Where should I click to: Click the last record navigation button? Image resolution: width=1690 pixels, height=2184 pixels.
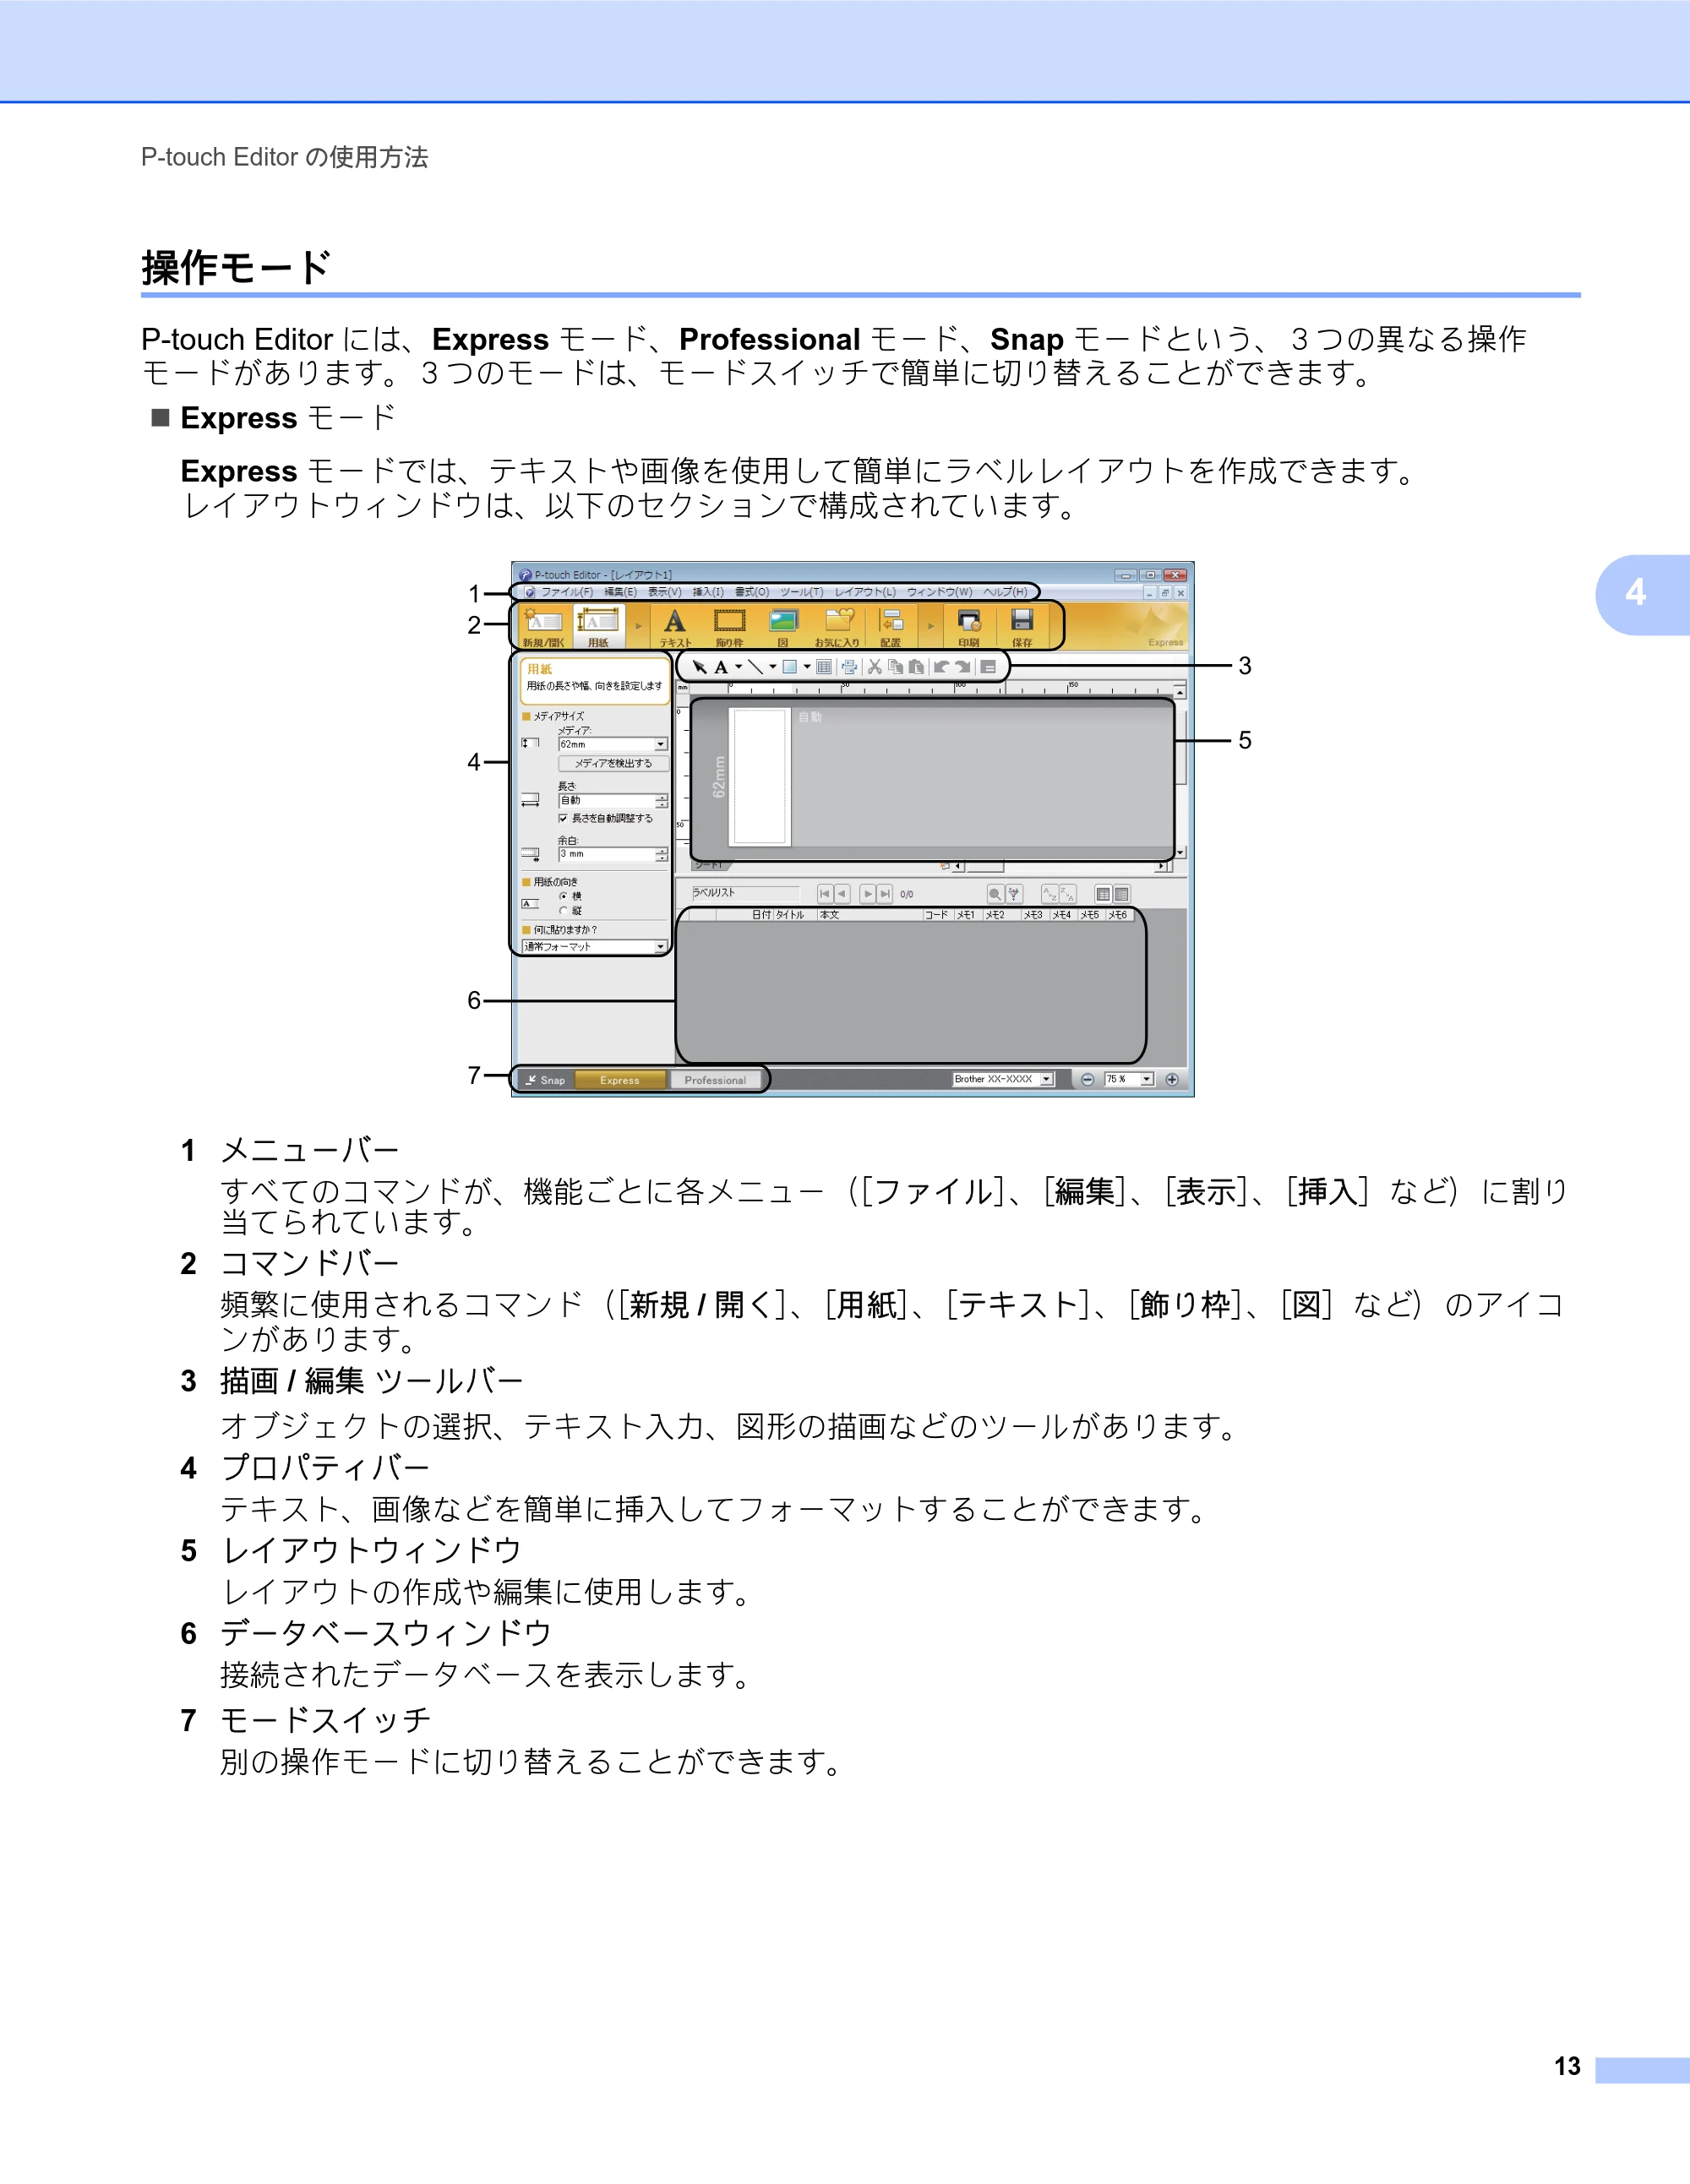point(885,894)
